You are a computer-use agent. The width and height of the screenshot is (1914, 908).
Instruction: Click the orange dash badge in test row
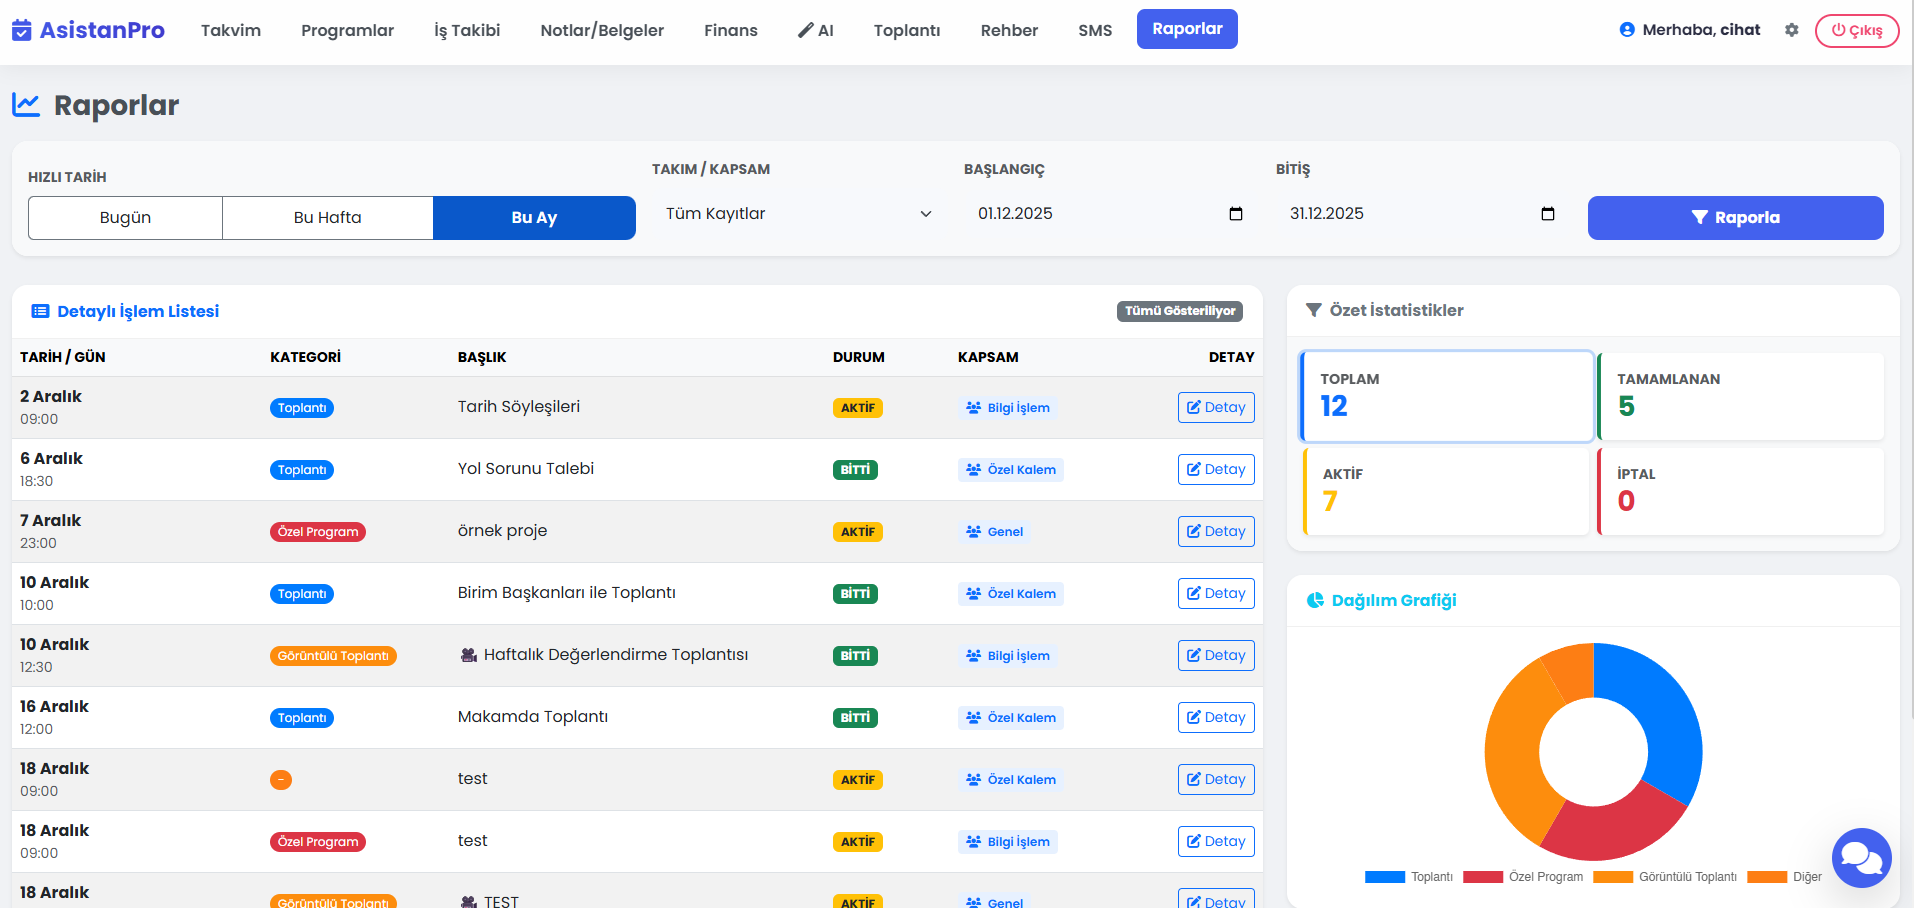(x=281, y=780)
